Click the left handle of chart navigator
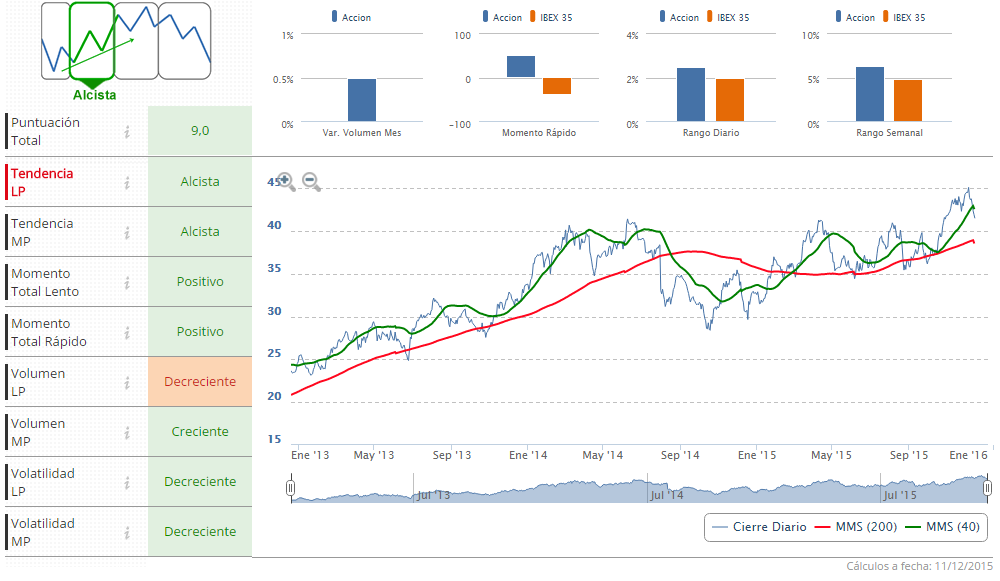Image resolution: width=1000 pixels, height=581 pixels. pyautogui.click(x=290, y=488)
